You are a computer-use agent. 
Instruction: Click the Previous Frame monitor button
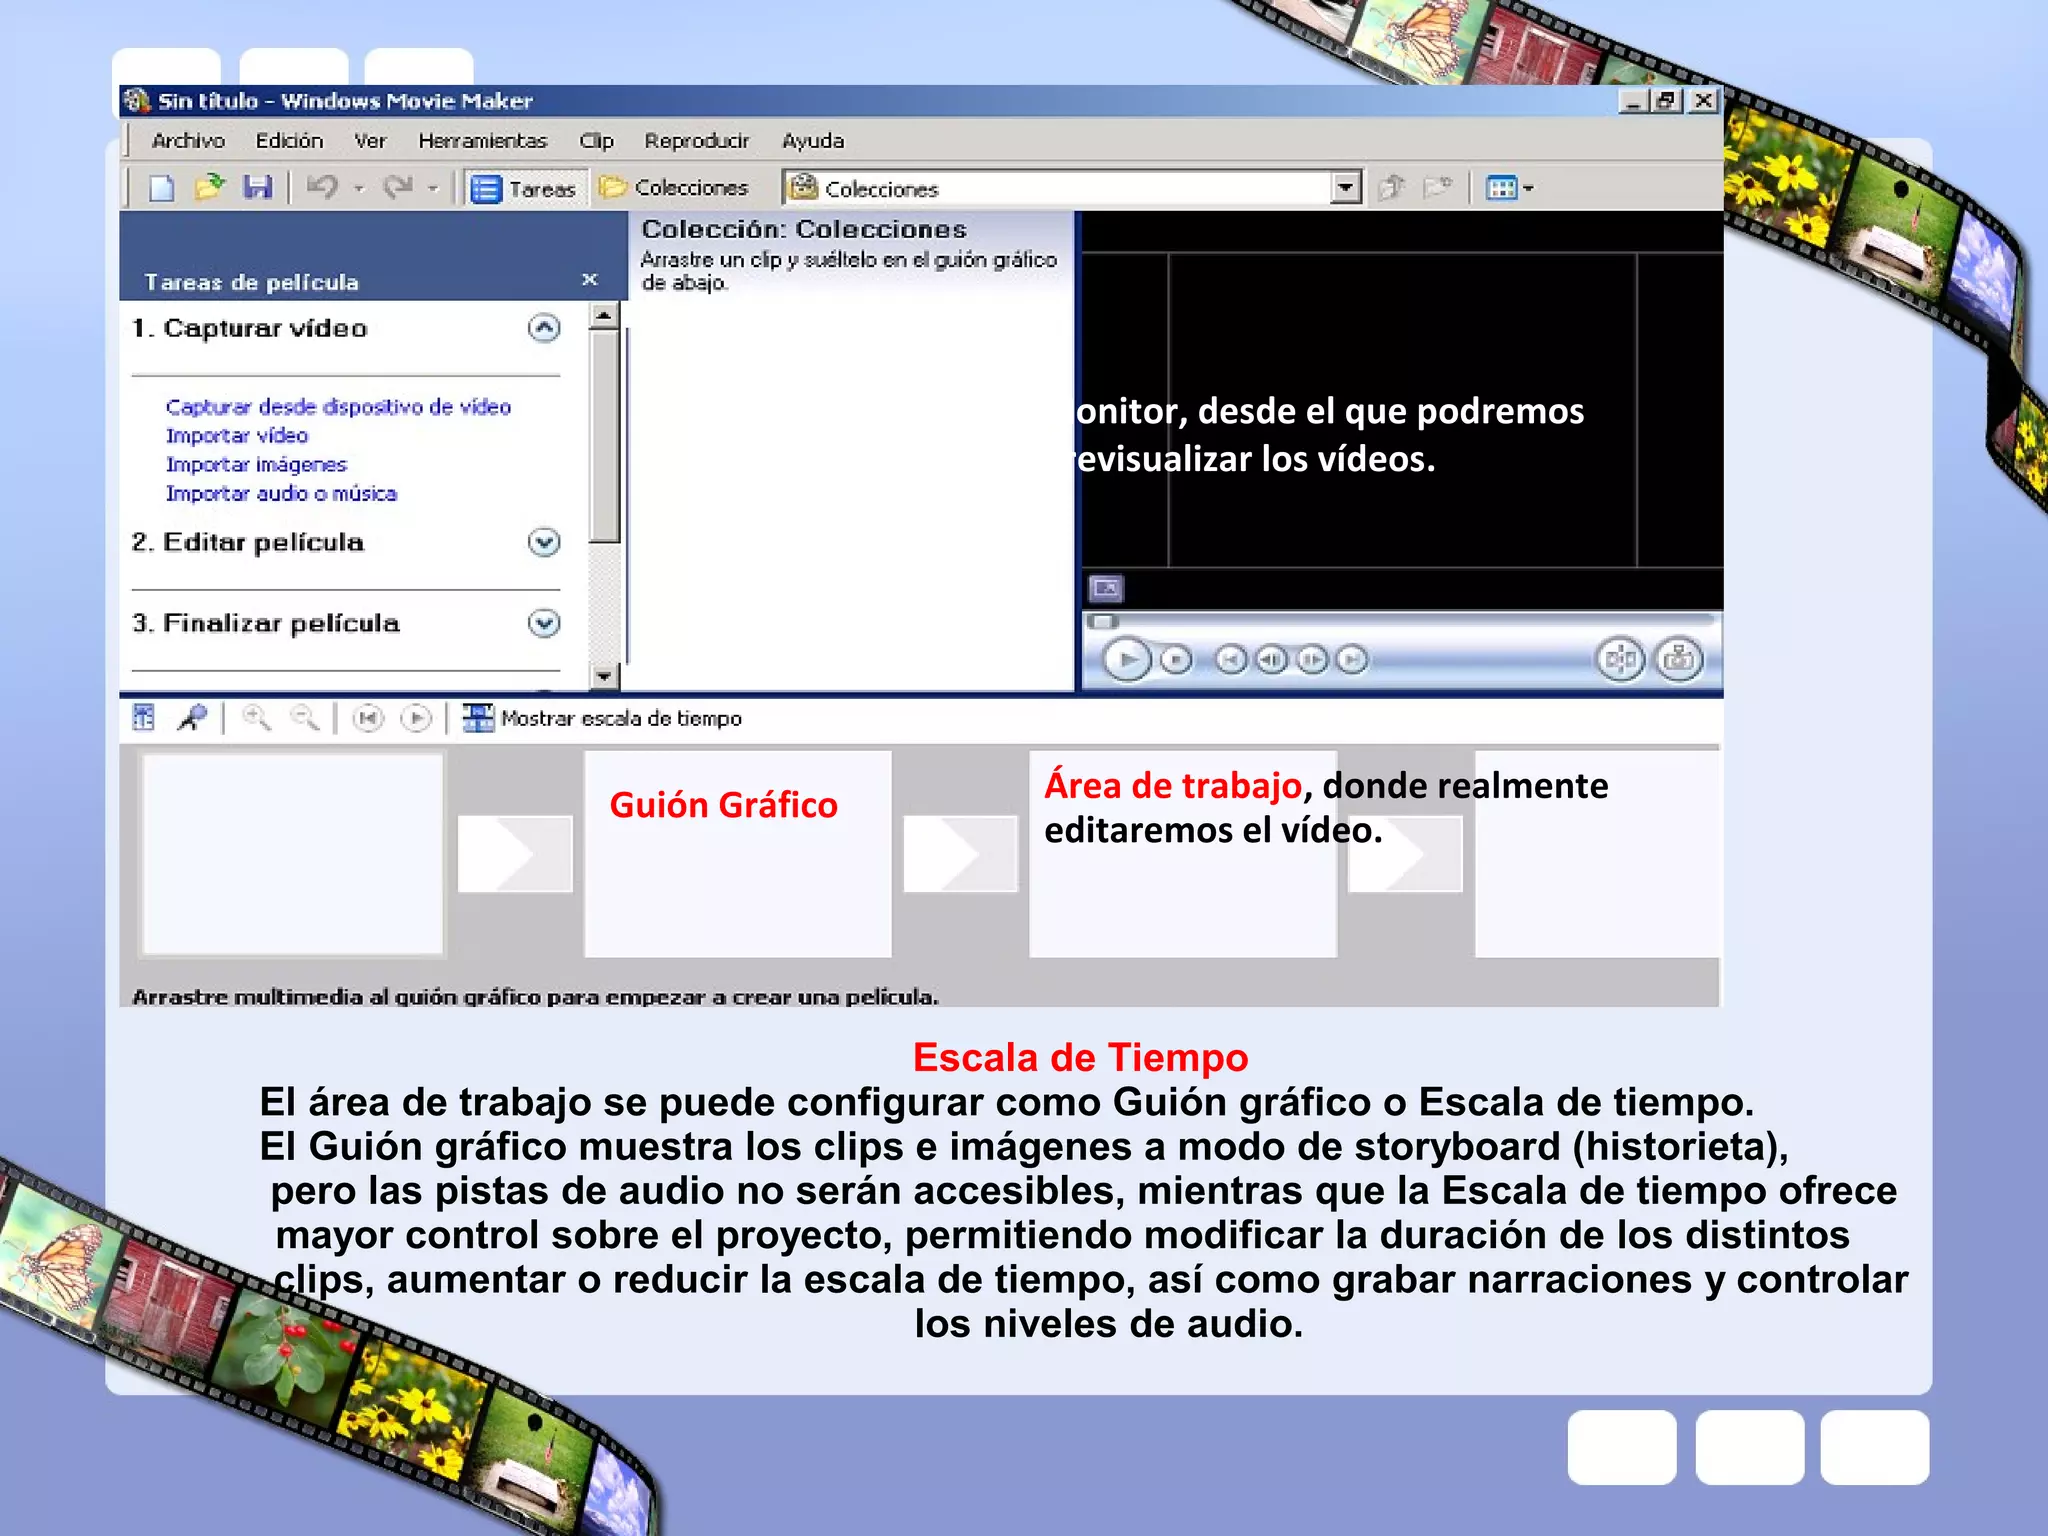(x=1271, y=660)
